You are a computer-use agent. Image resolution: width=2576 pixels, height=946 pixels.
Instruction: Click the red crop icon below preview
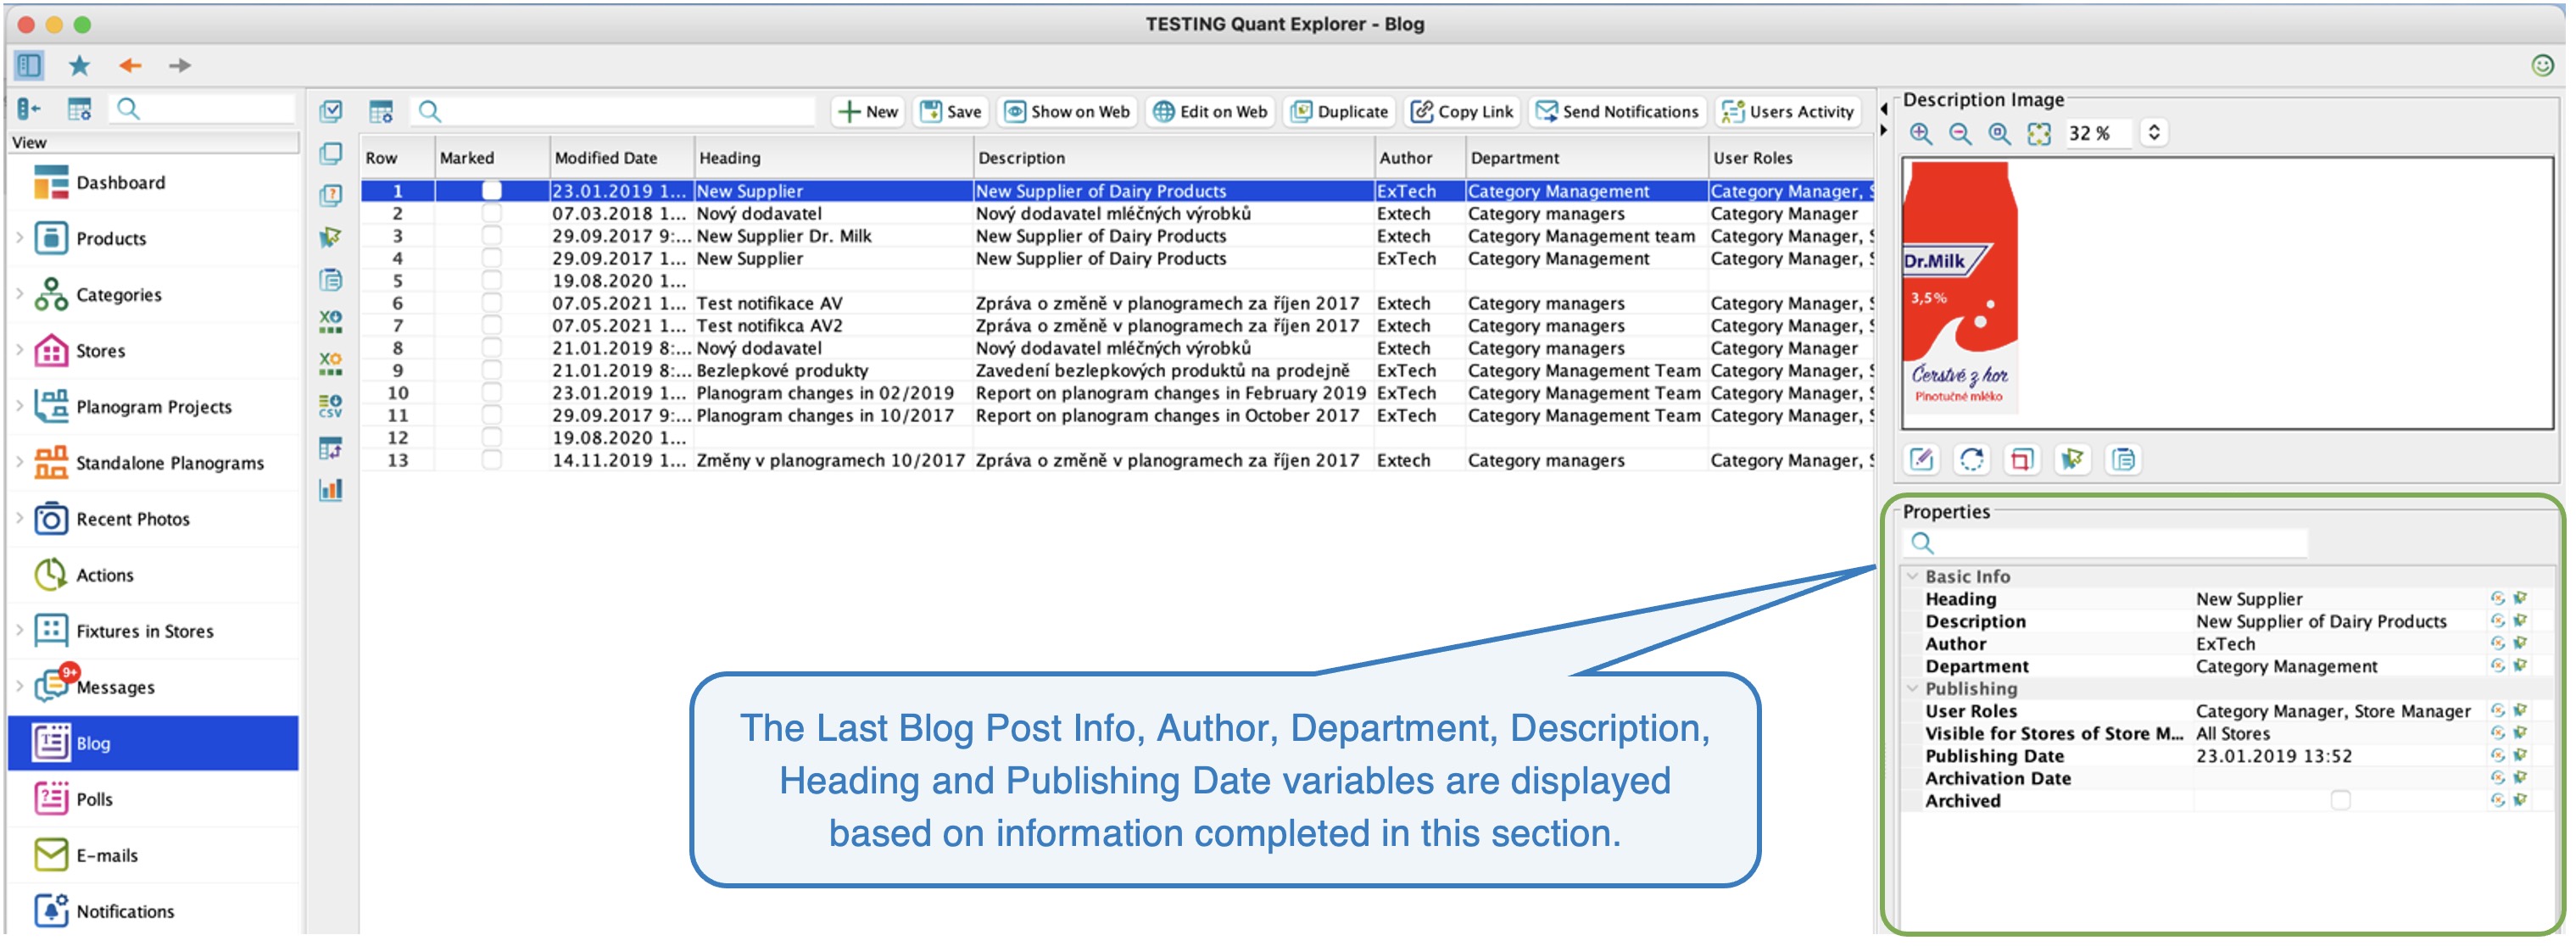[x=2022, y=460]
